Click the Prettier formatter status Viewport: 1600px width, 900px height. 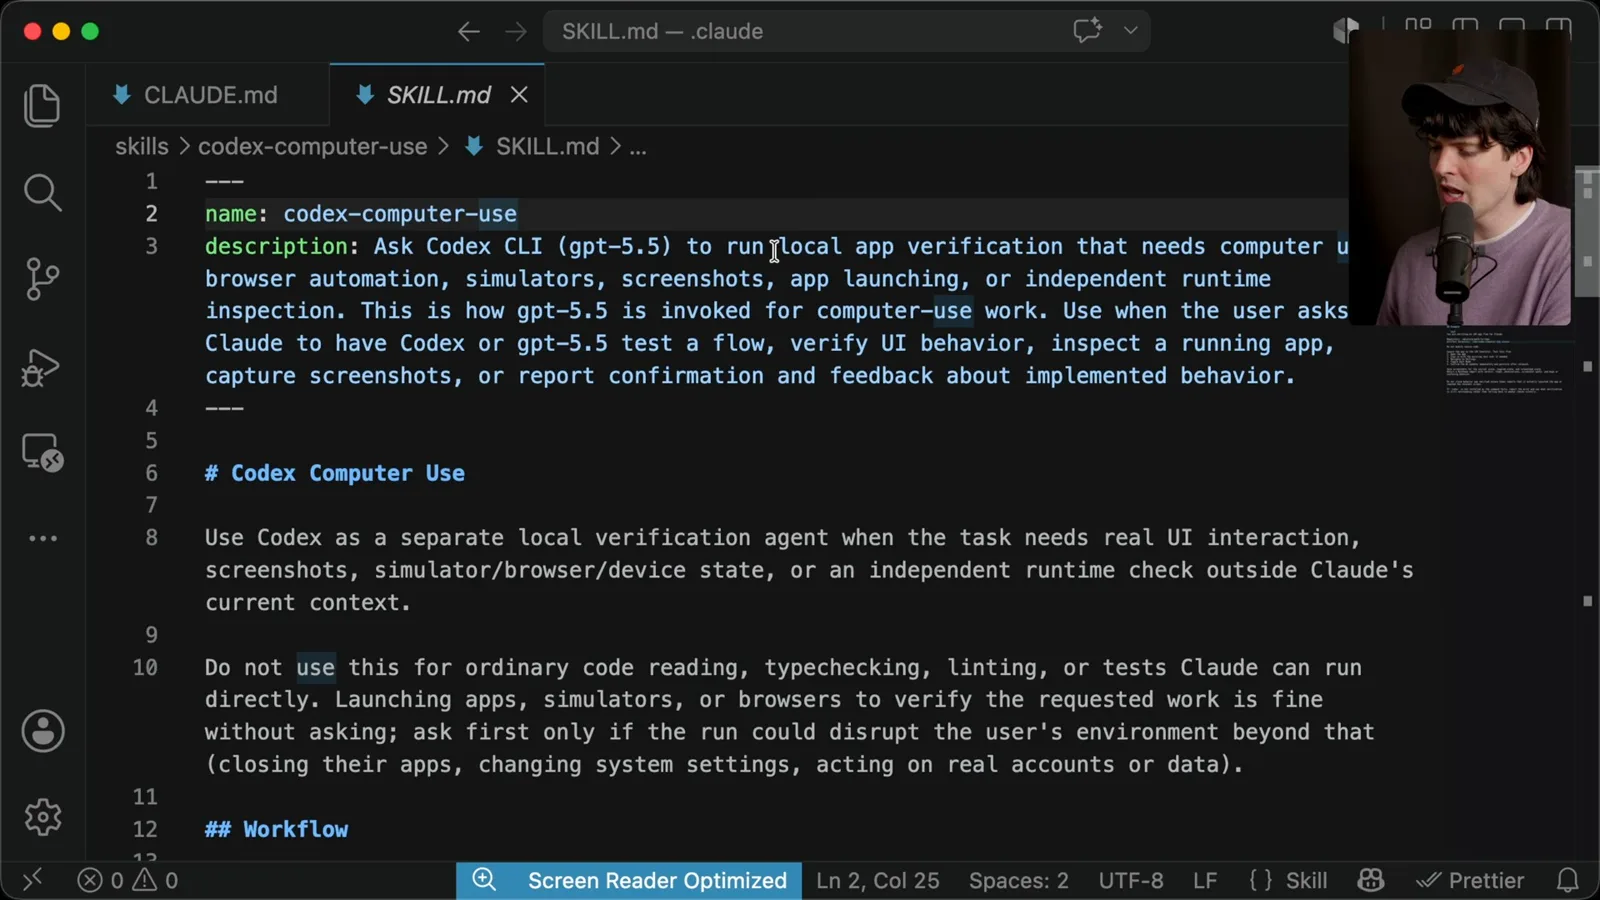pos(1470,880)
